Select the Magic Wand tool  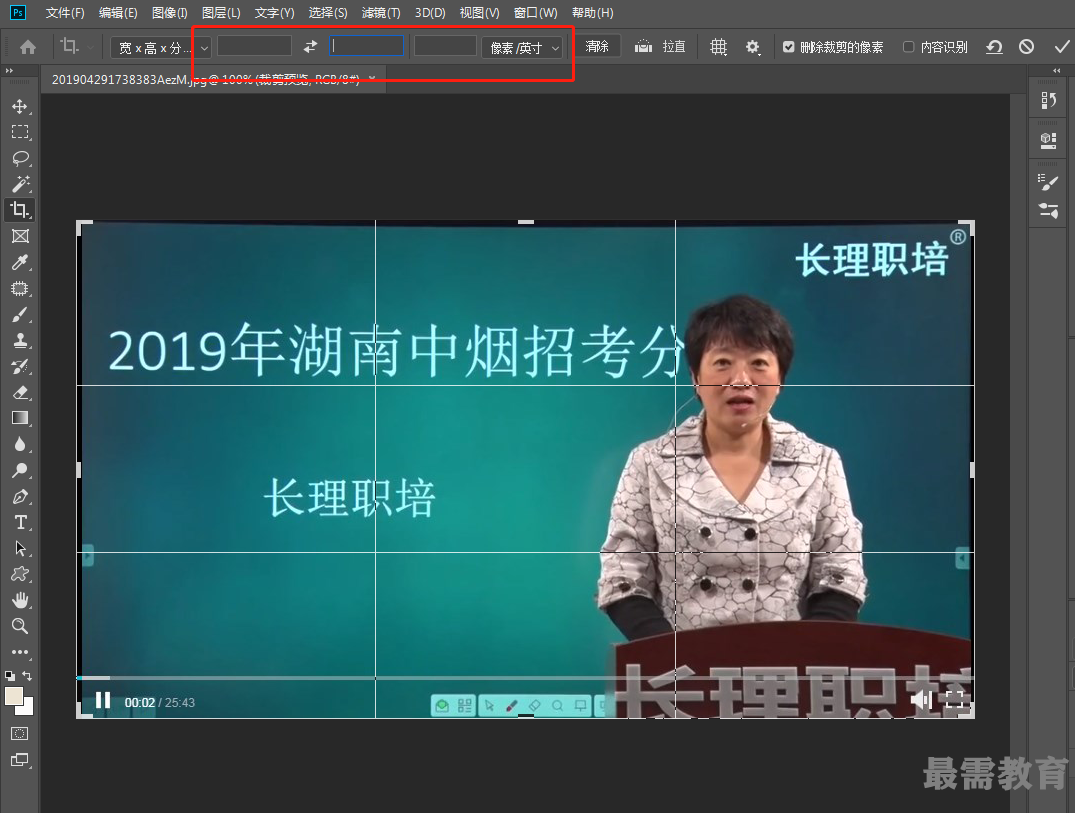coord(20,184)
